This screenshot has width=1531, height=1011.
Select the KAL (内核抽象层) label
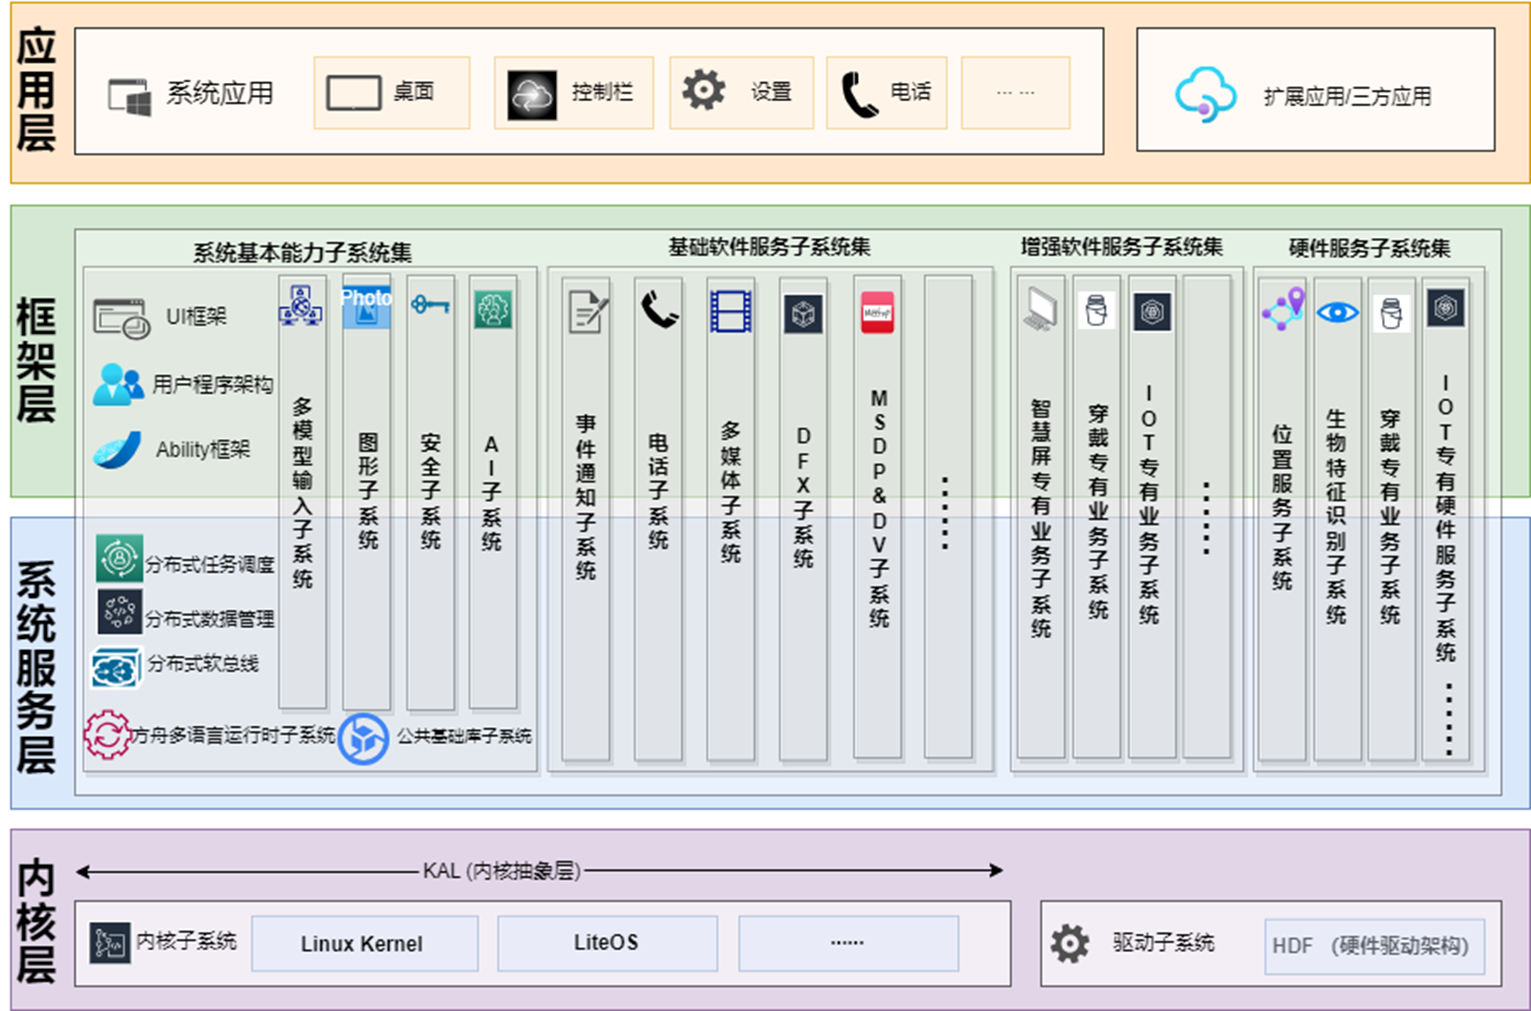502,871
